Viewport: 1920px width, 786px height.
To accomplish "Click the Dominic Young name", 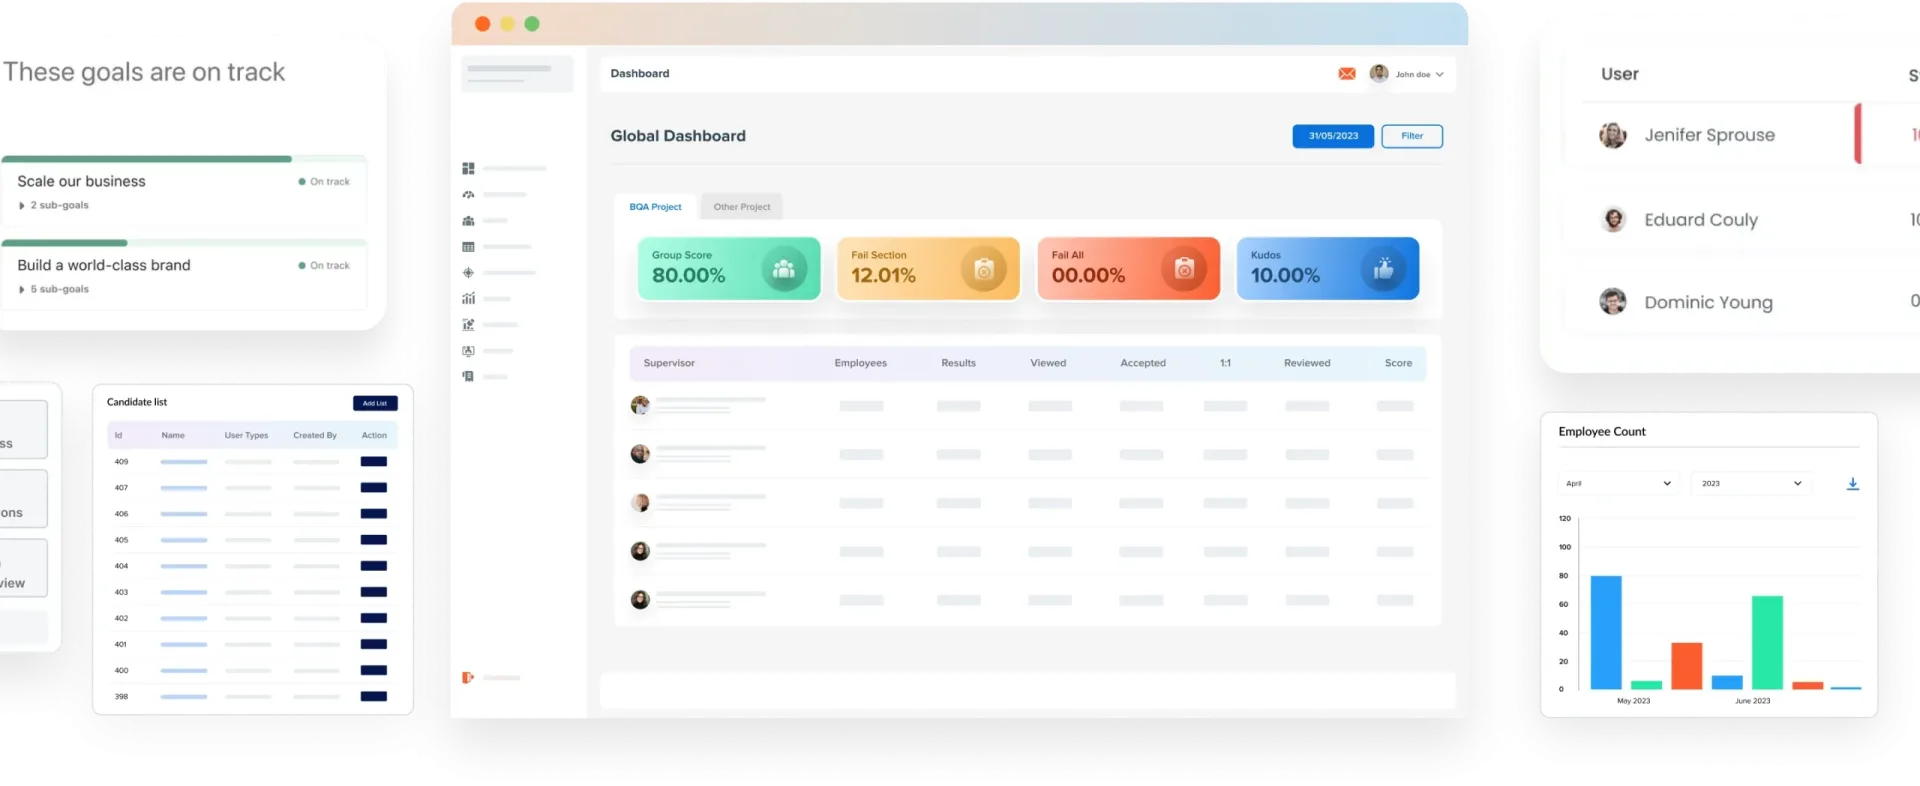I will point(1708,302).
